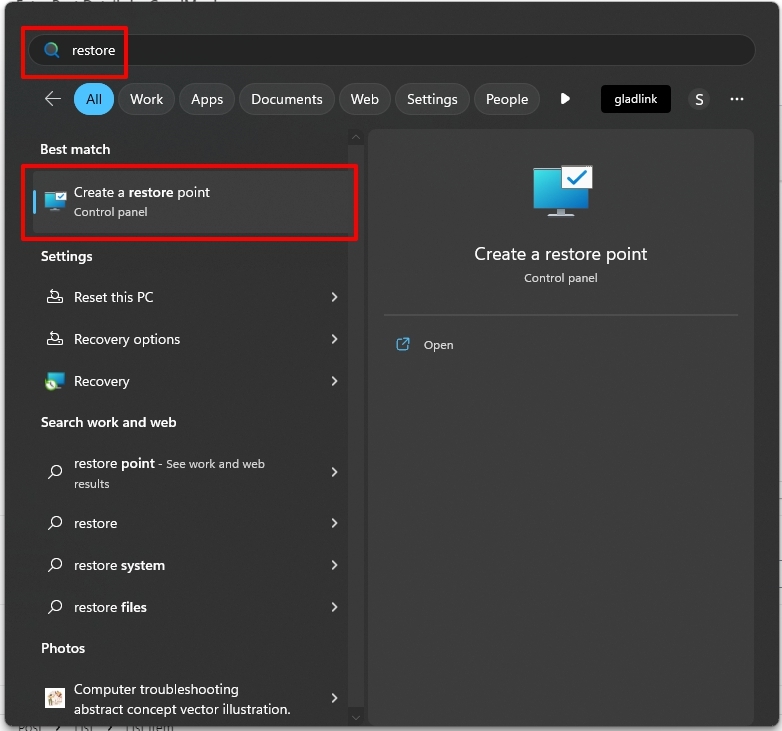Click the search box containing "restore"
The height and width of the screenshot is (731, 782).
[391, 50]
